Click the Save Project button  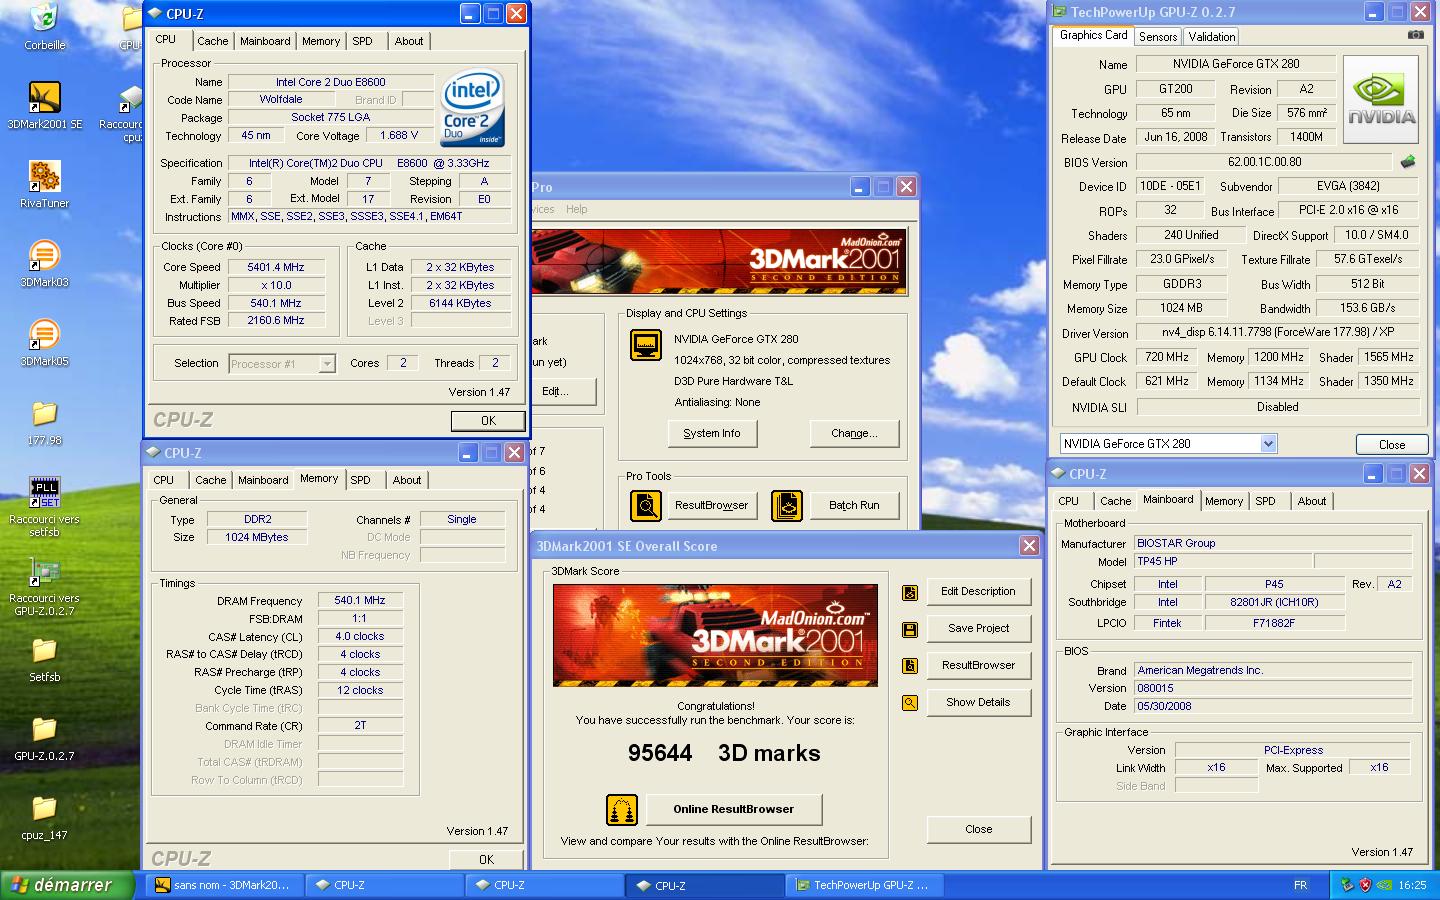click(x=978, y=628)
